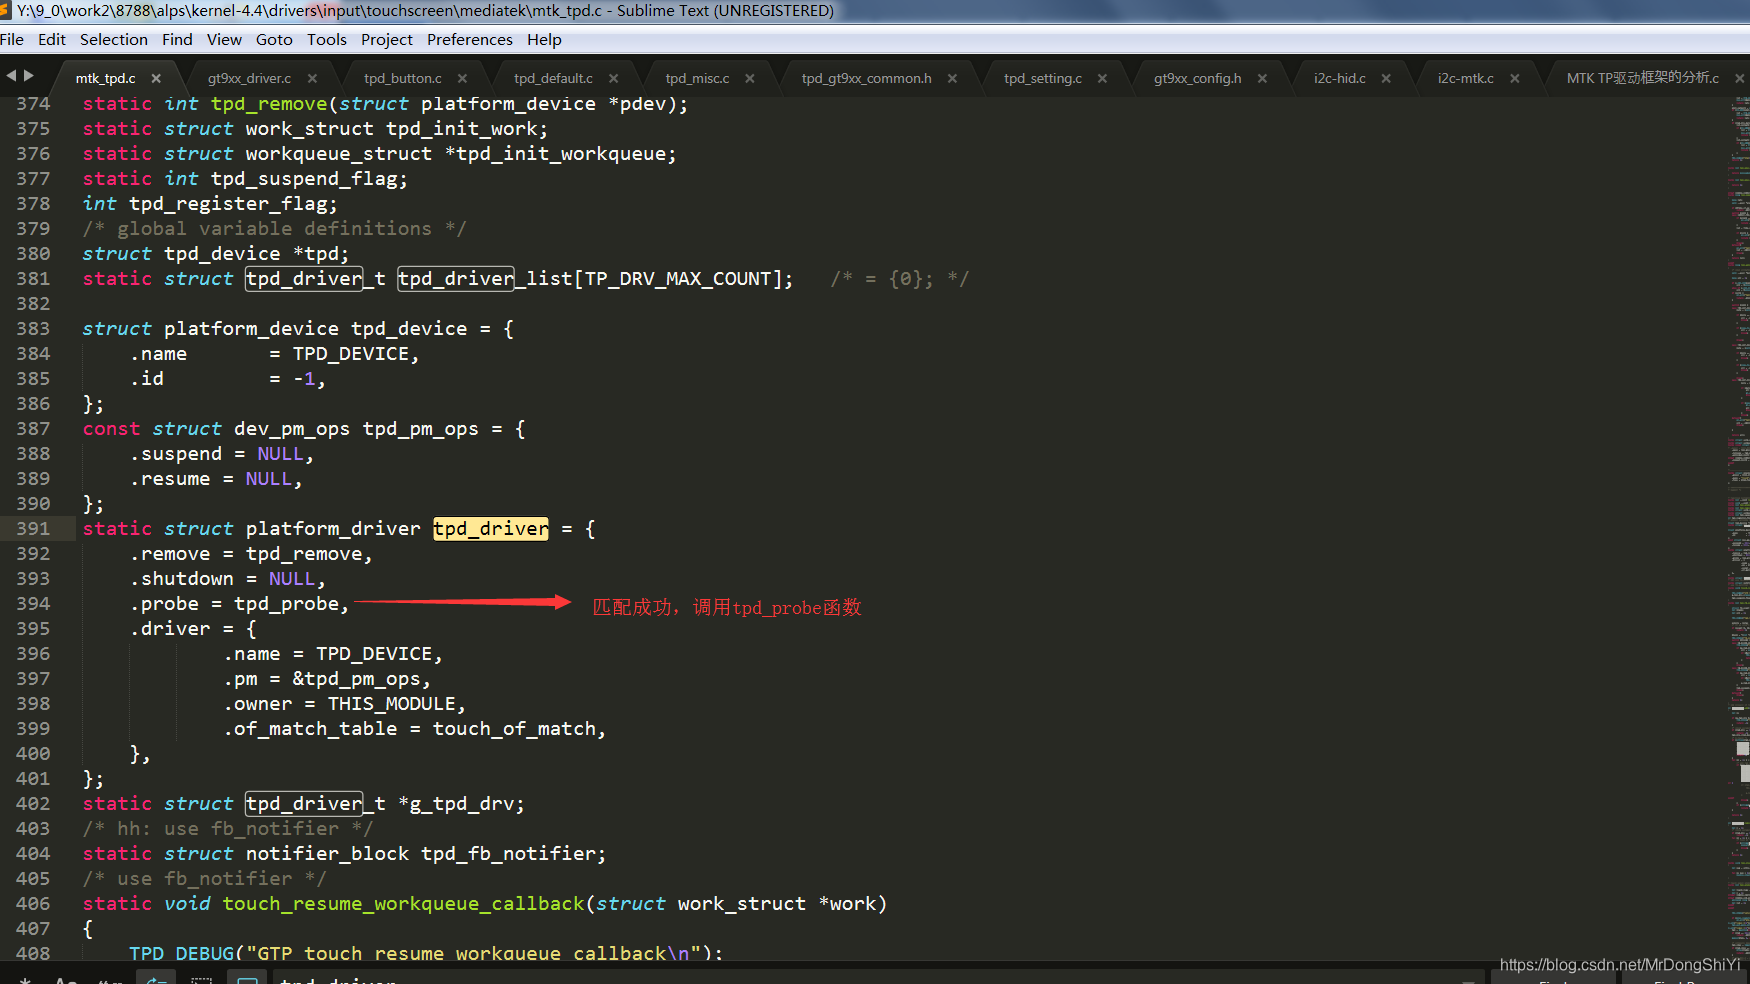Click touch_resume_workqueue_callback function name
This screenshot has height=984, width=1750.
(403, 904)
